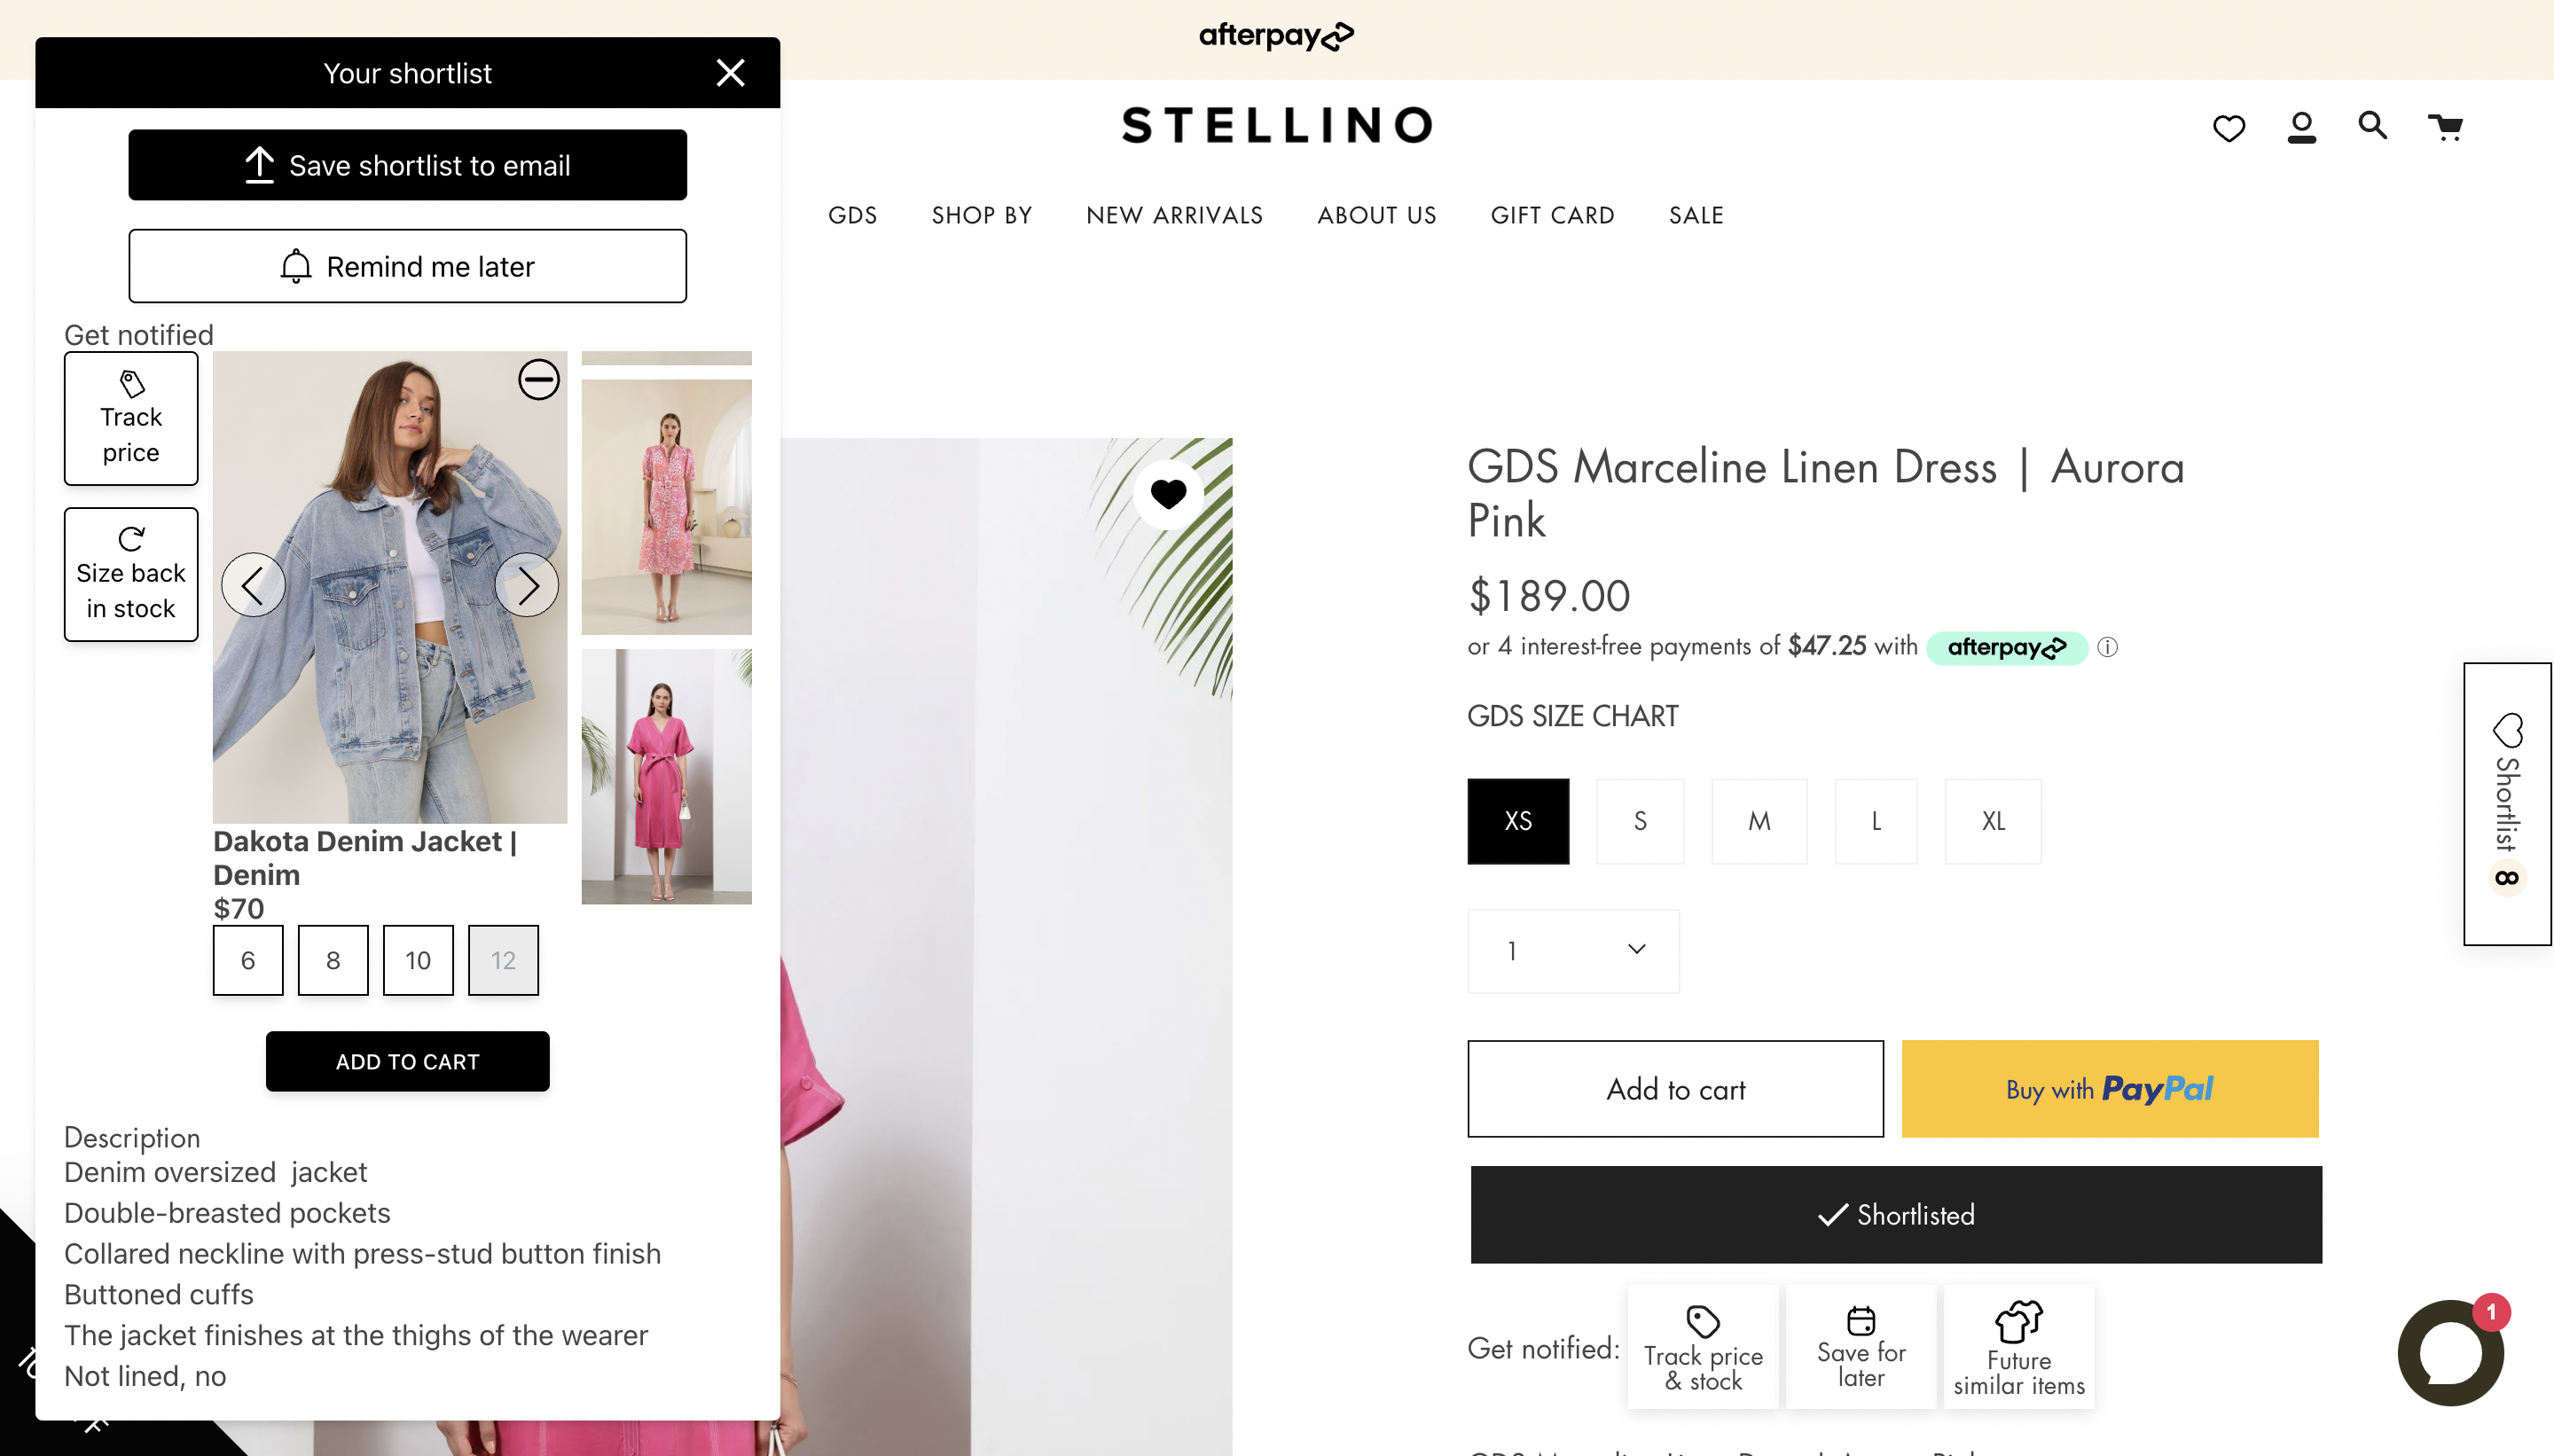Open the account profile icon
Image resolution: width=2554 pixels, height=1456 pixels.
click(x=2301, y=127)
